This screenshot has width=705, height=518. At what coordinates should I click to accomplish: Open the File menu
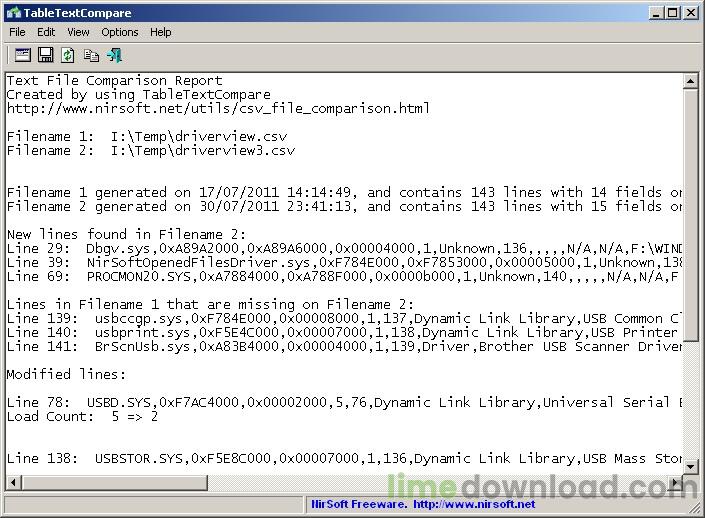(18, 32)
